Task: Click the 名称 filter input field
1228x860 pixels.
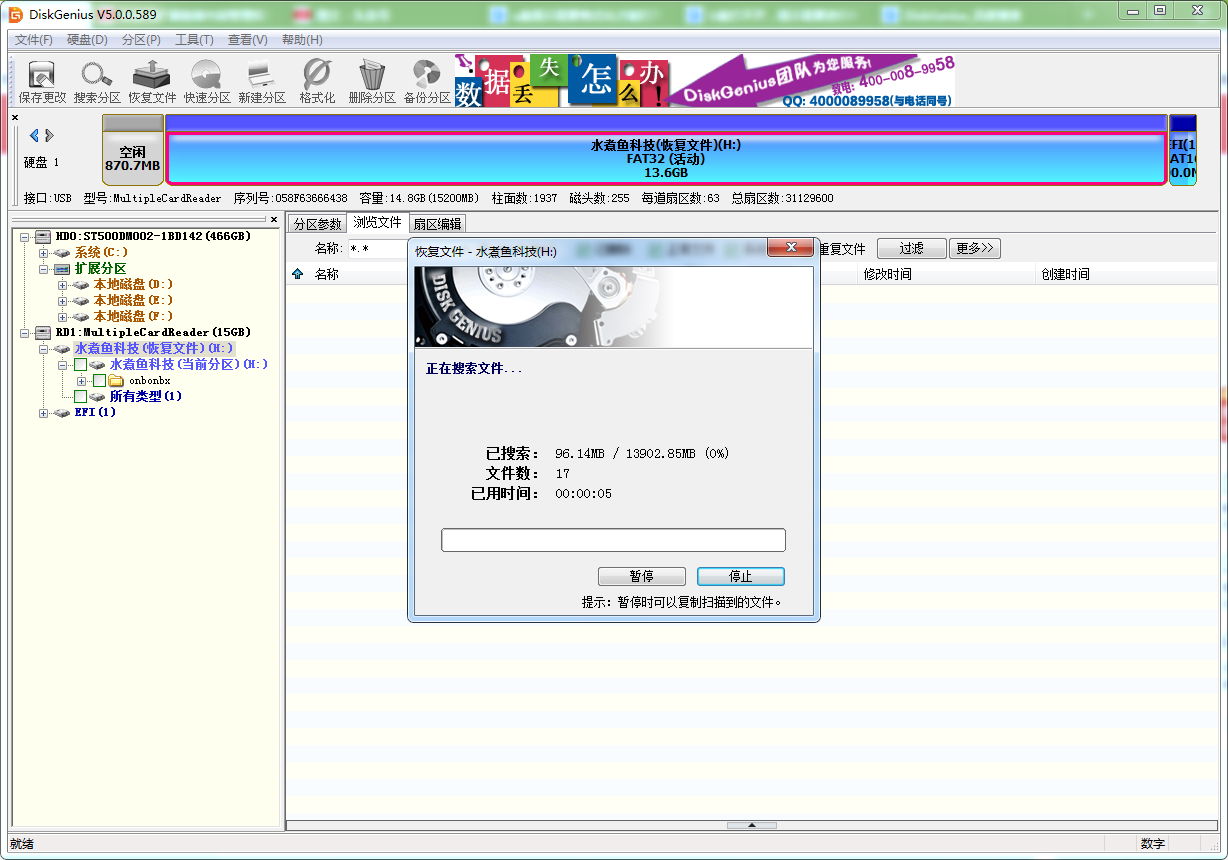Action: click(x=377, y=249)
